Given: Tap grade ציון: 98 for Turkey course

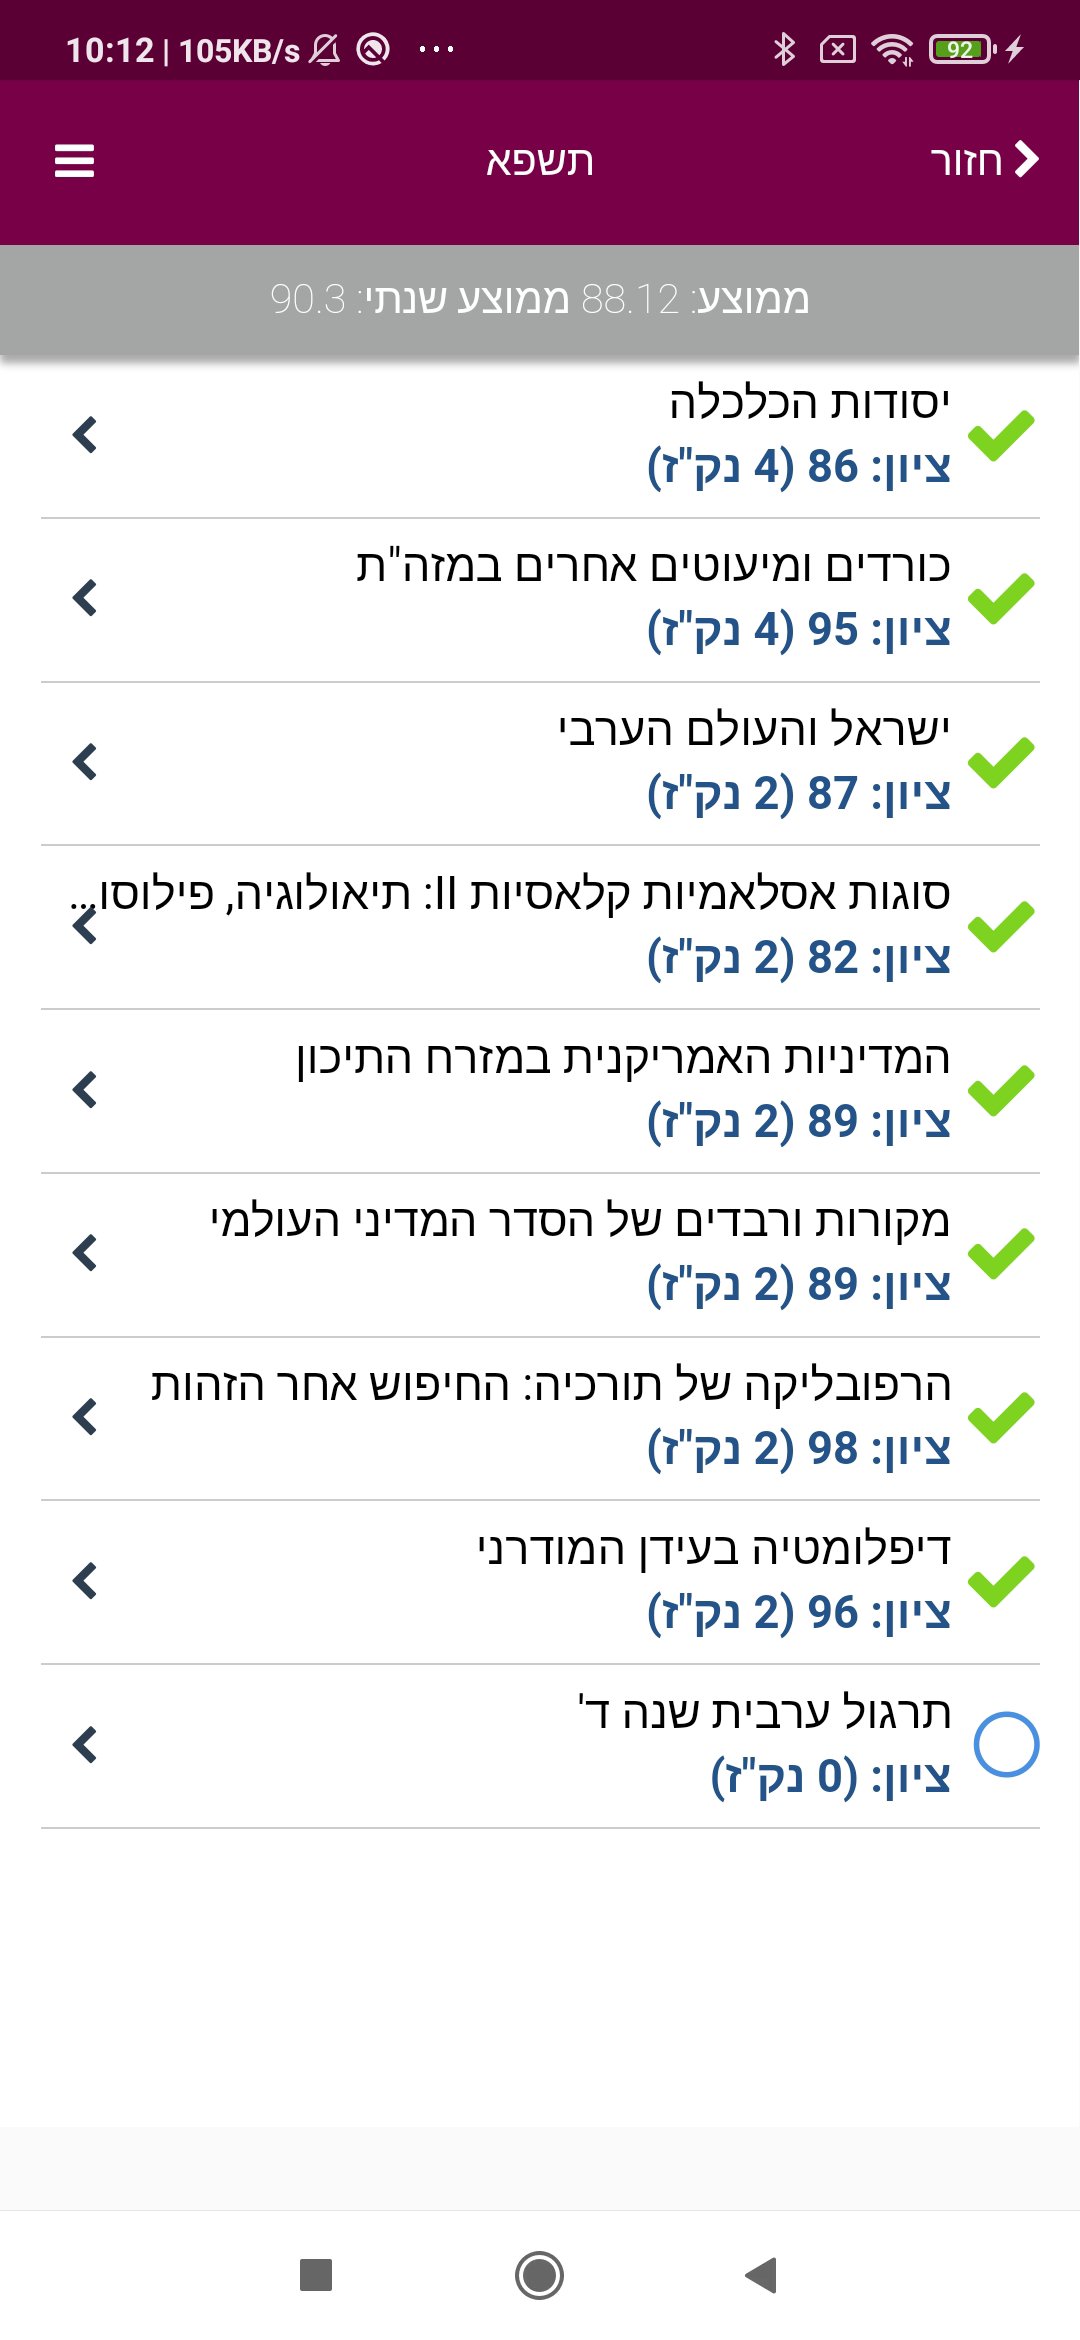Looking at the screenshot, I should coord(799,1449).
